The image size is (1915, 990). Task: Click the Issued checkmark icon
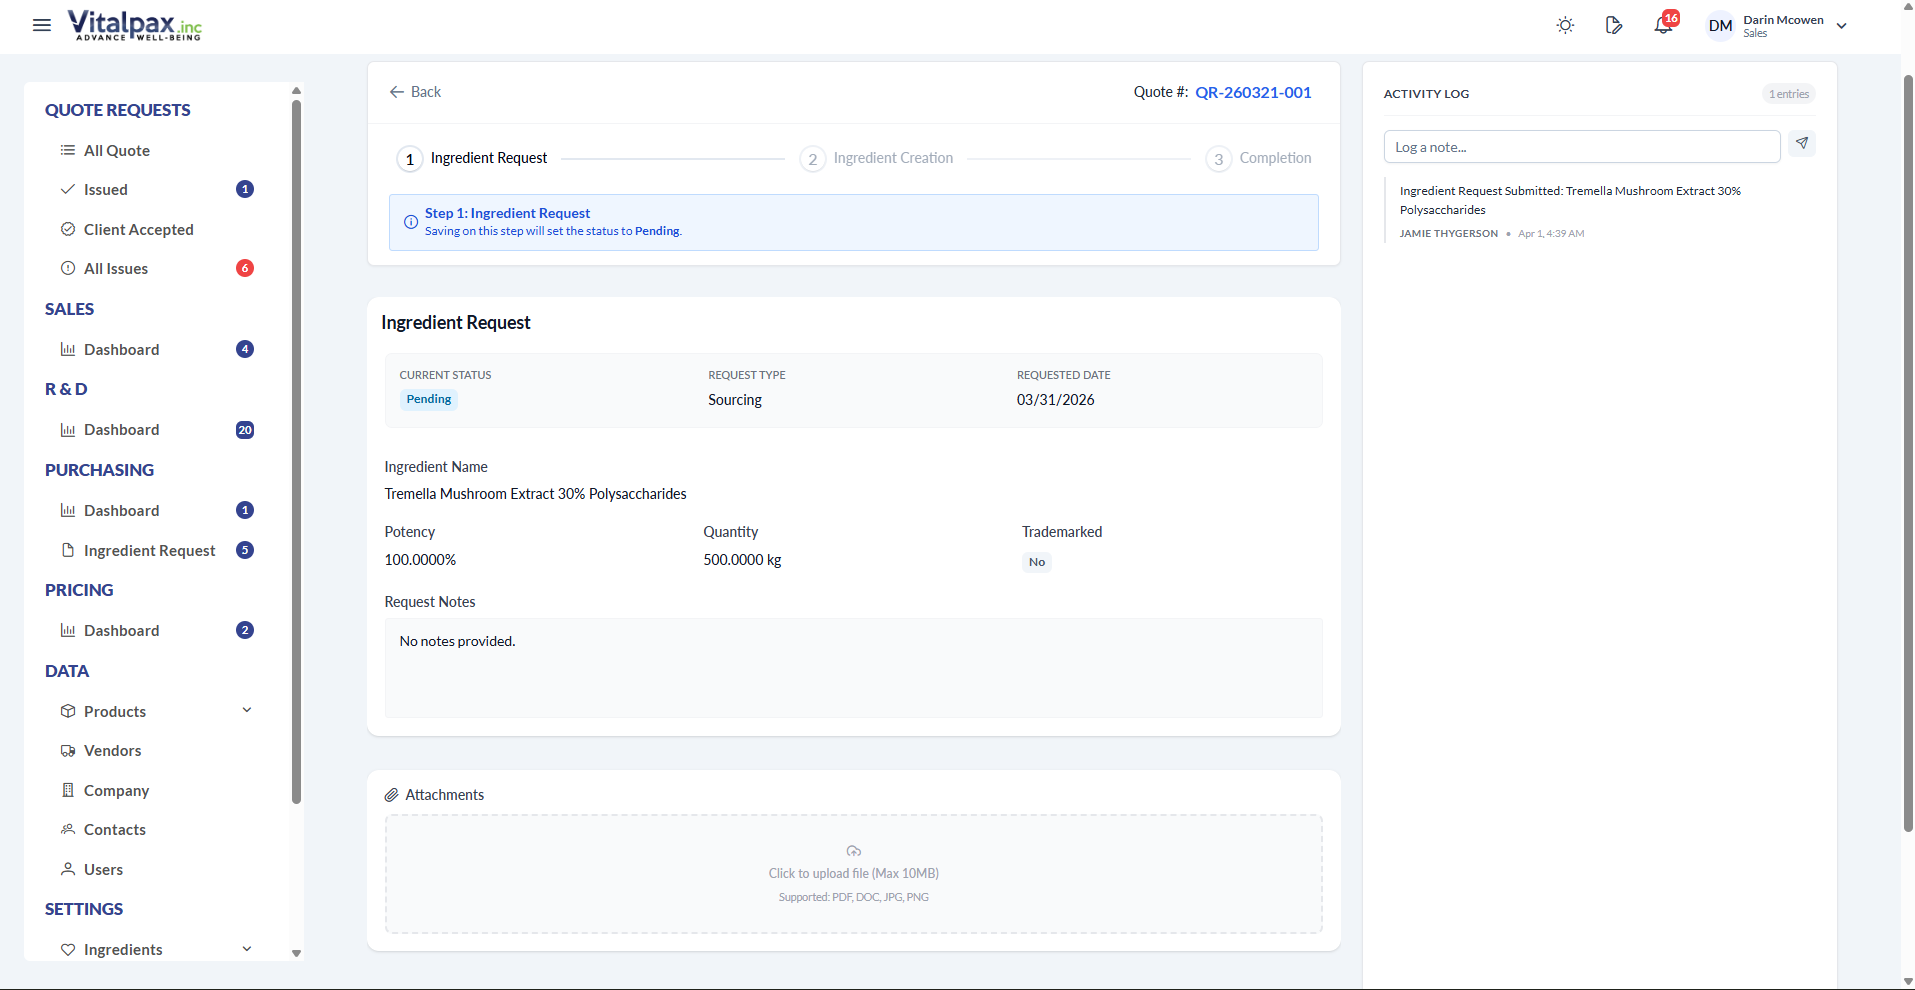coord(68,189)
